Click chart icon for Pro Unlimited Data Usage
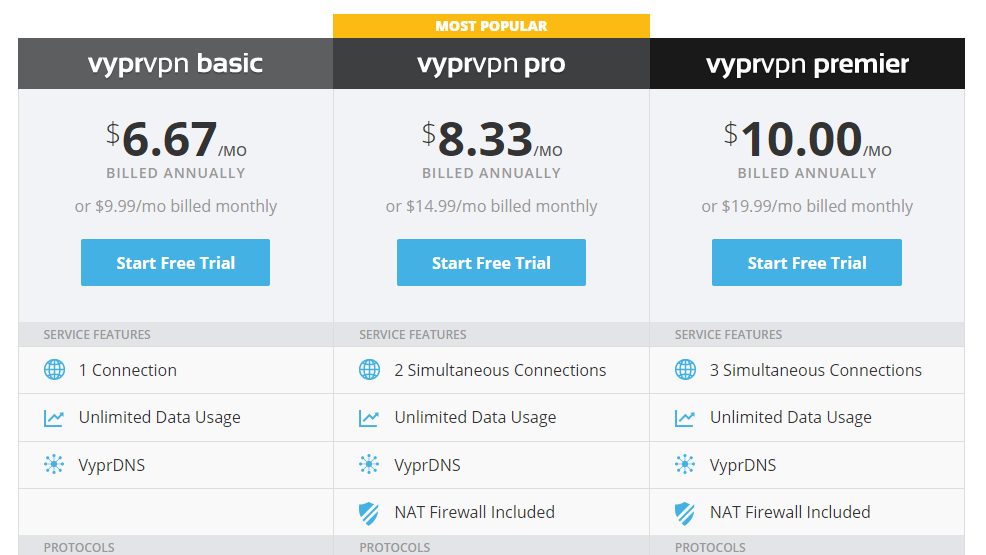 [368, 418]
